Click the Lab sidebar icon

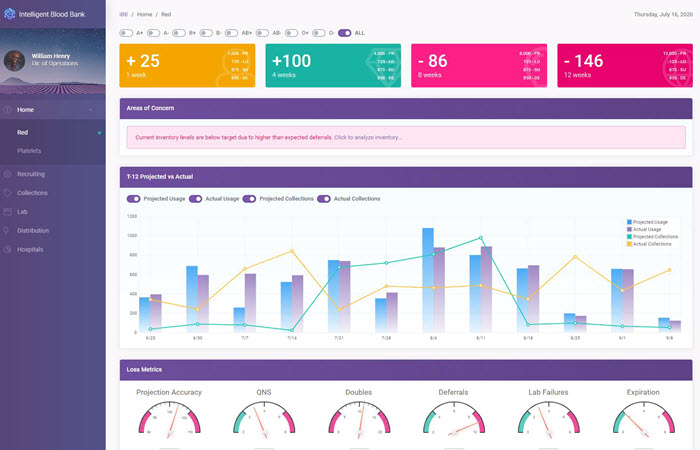7,212
